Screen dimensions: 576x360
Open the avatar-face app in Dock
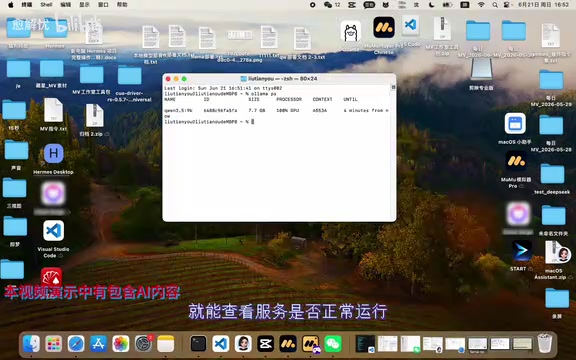243,344
